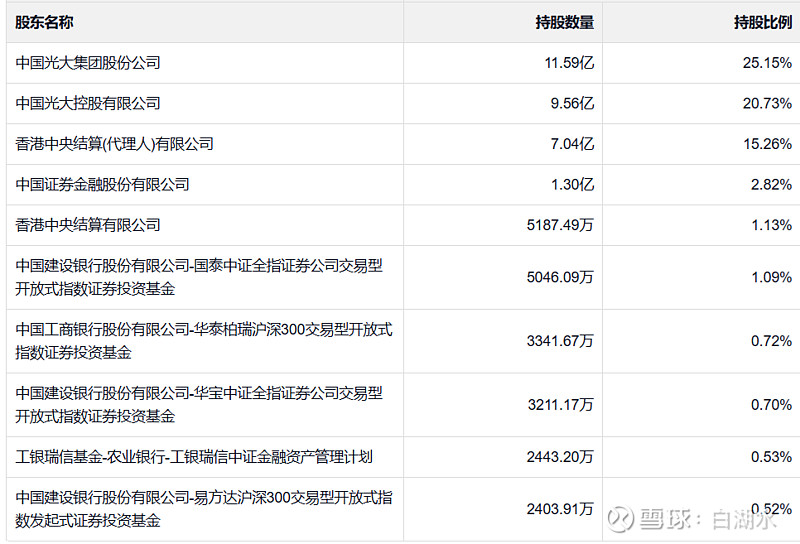Select the 2403.91万 holding value
Image resolution: width=800 pixels, height=544 pixels.
click(560, 509)
